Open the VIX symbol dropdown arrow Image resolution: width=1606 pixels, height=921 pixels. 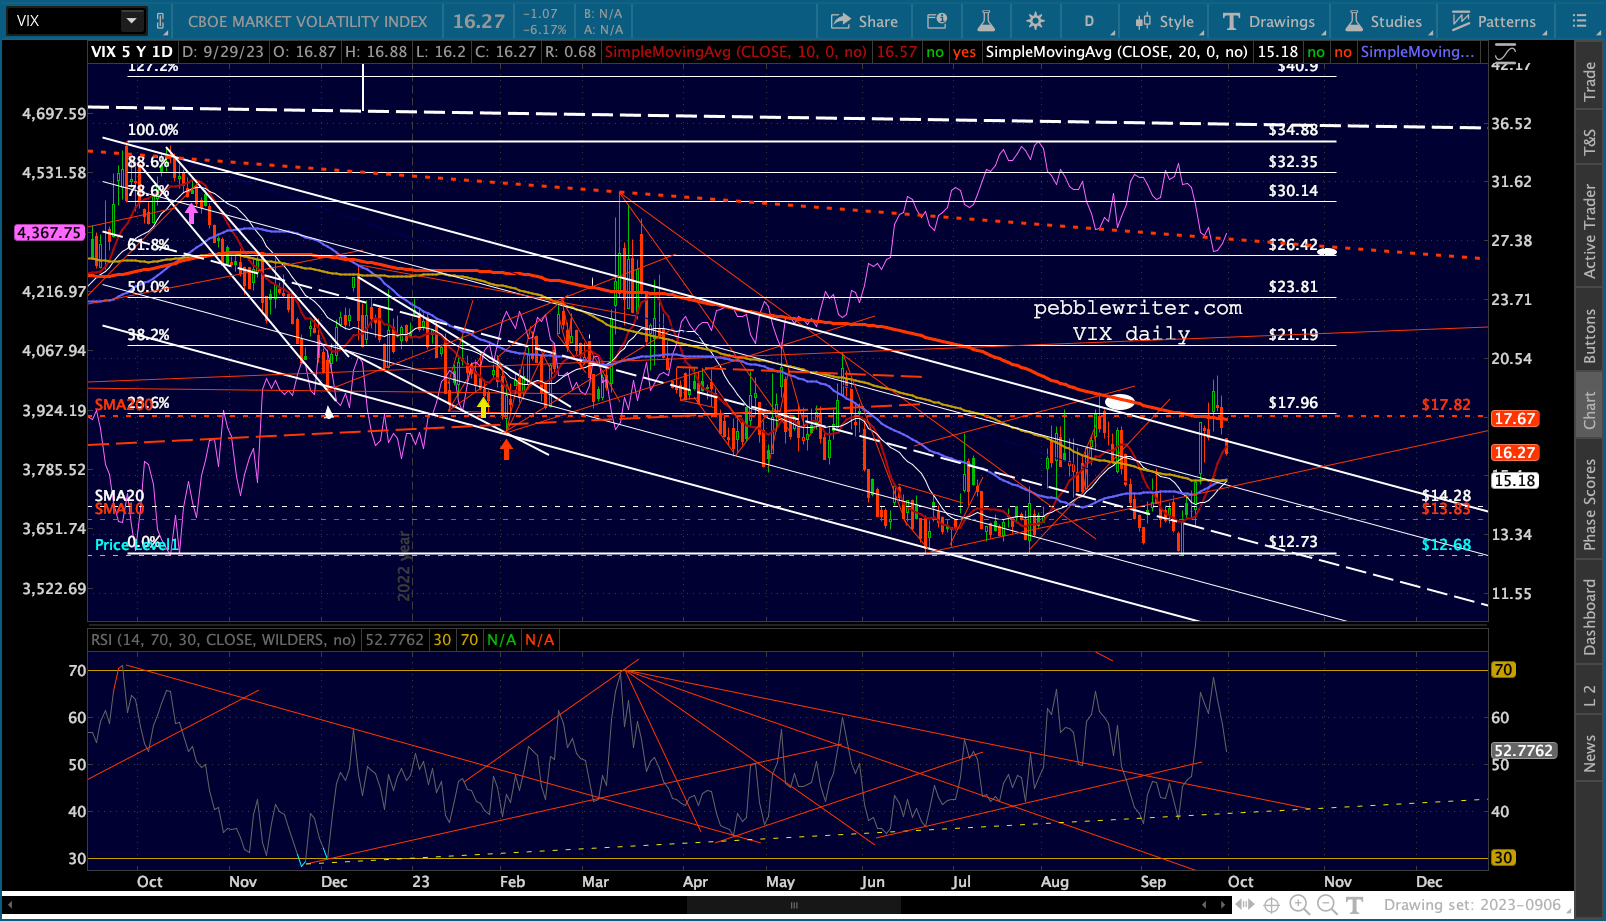132,21
